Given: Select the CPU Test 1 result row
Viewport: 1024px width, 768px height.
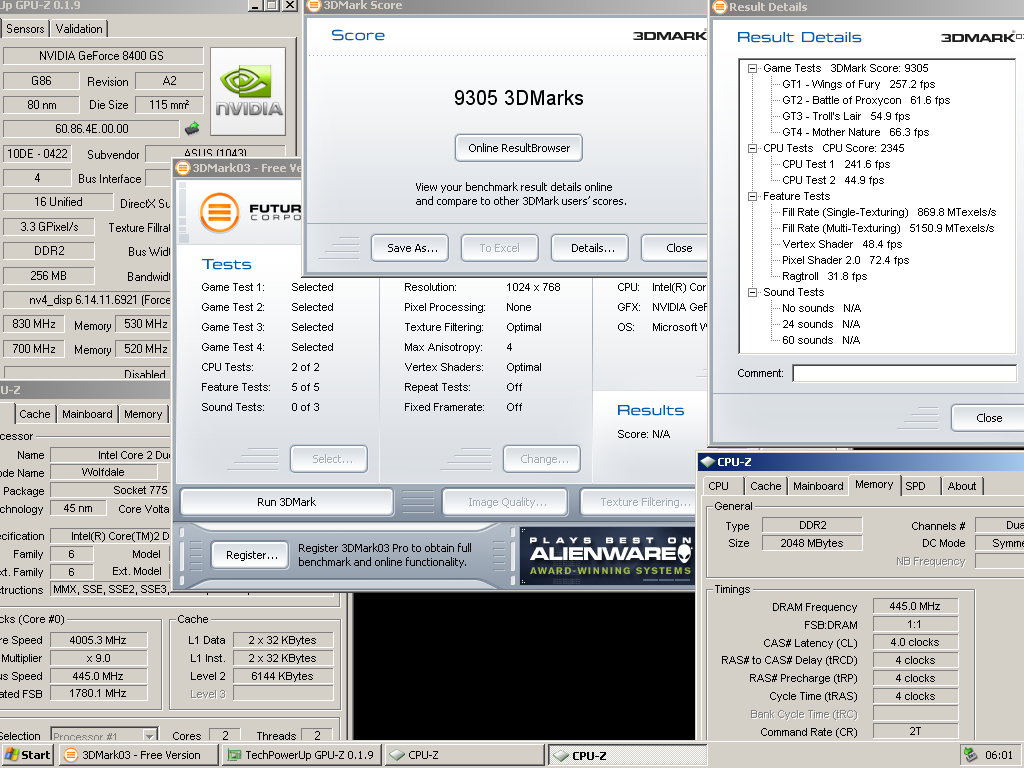Looking at the screenshot, I should coord(836,165).
